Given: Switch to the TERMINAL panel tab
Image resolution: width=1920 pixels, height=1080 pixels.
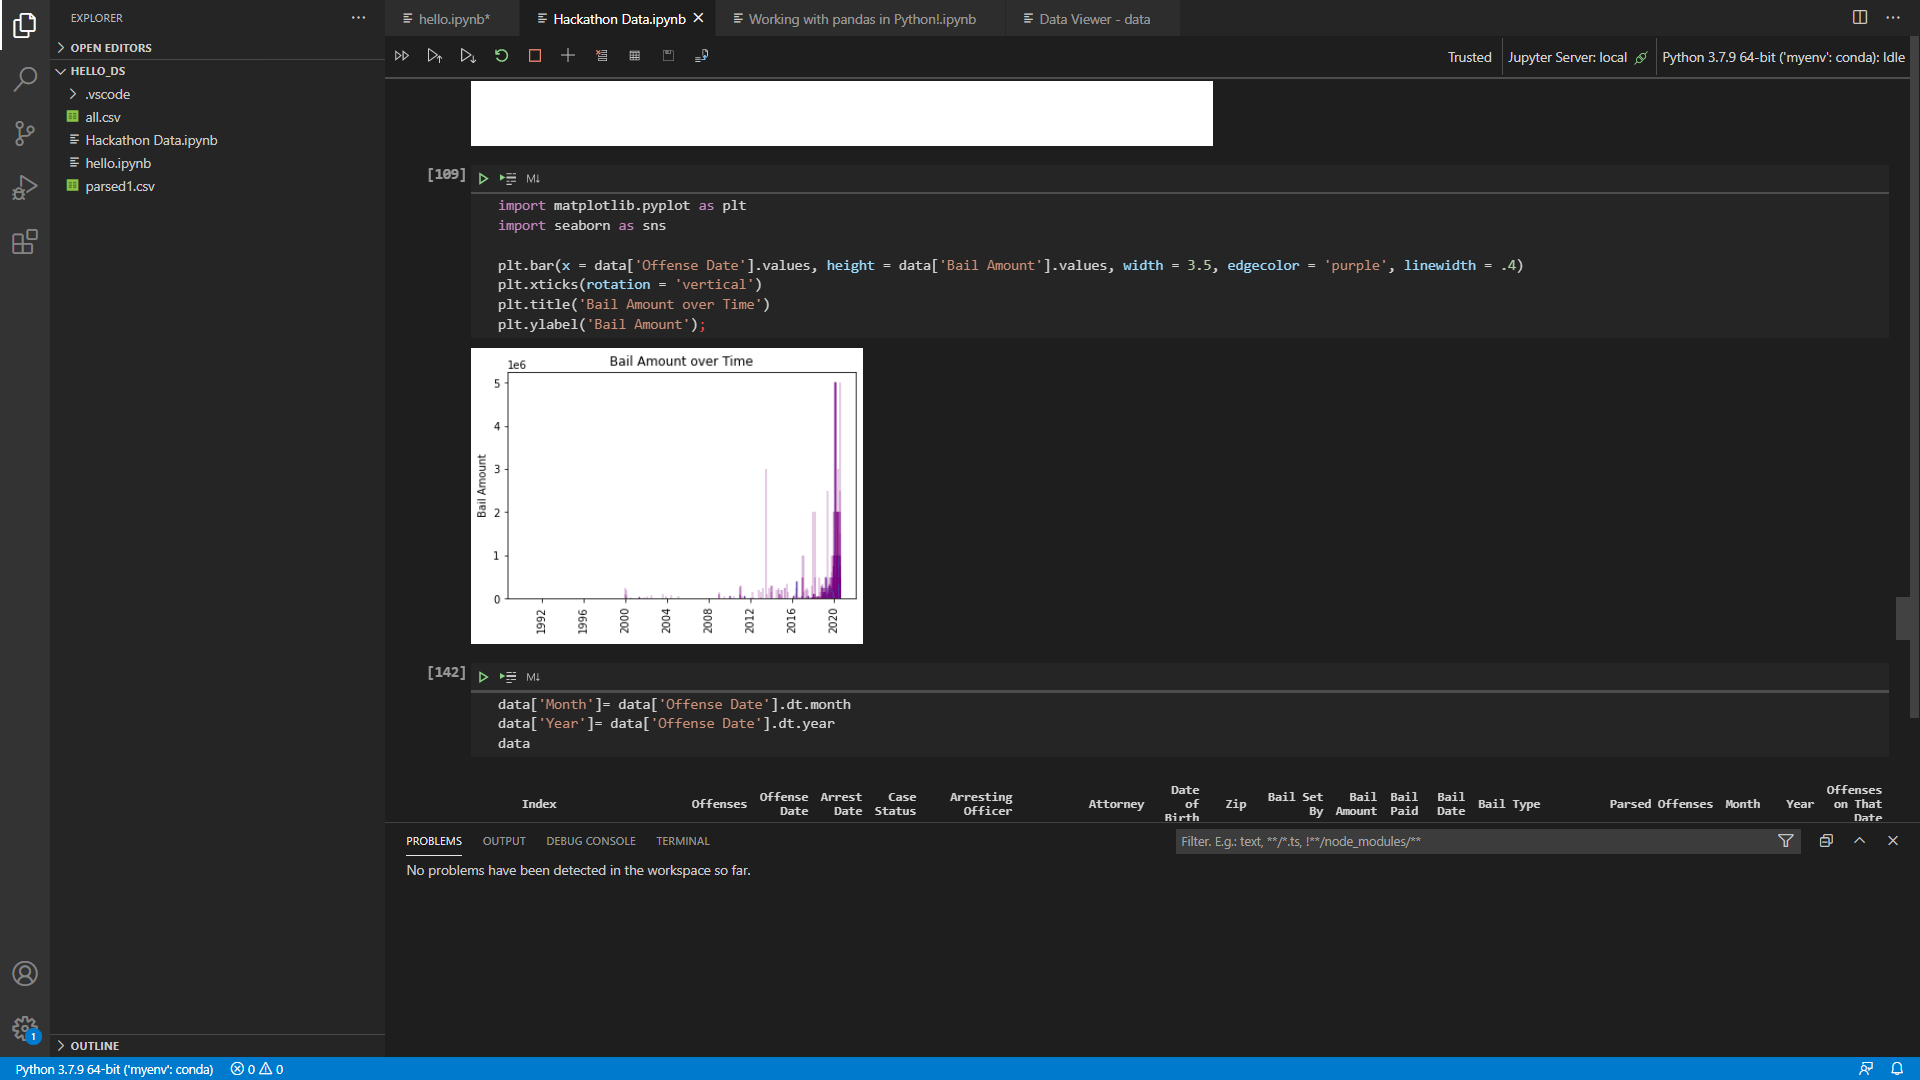Looking at the screenshot, I should (x=682, y=841).
